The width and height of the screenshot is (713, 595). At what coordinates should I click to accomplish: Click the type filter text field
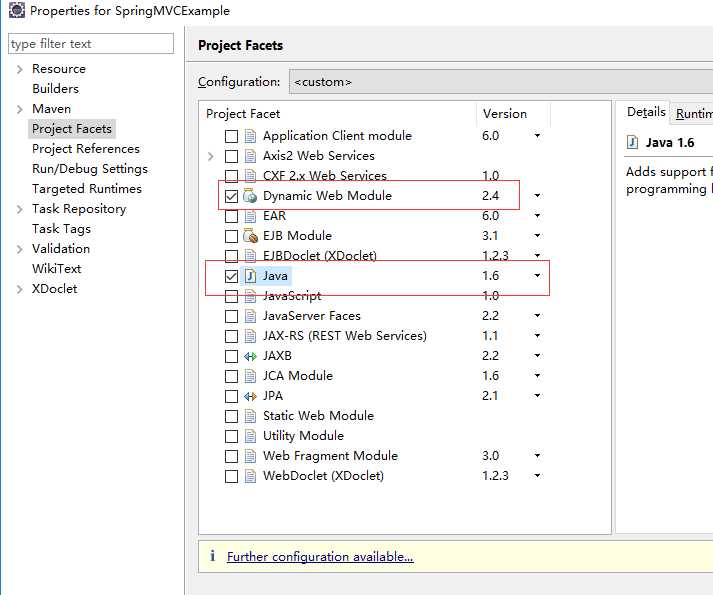click(91, 44)
